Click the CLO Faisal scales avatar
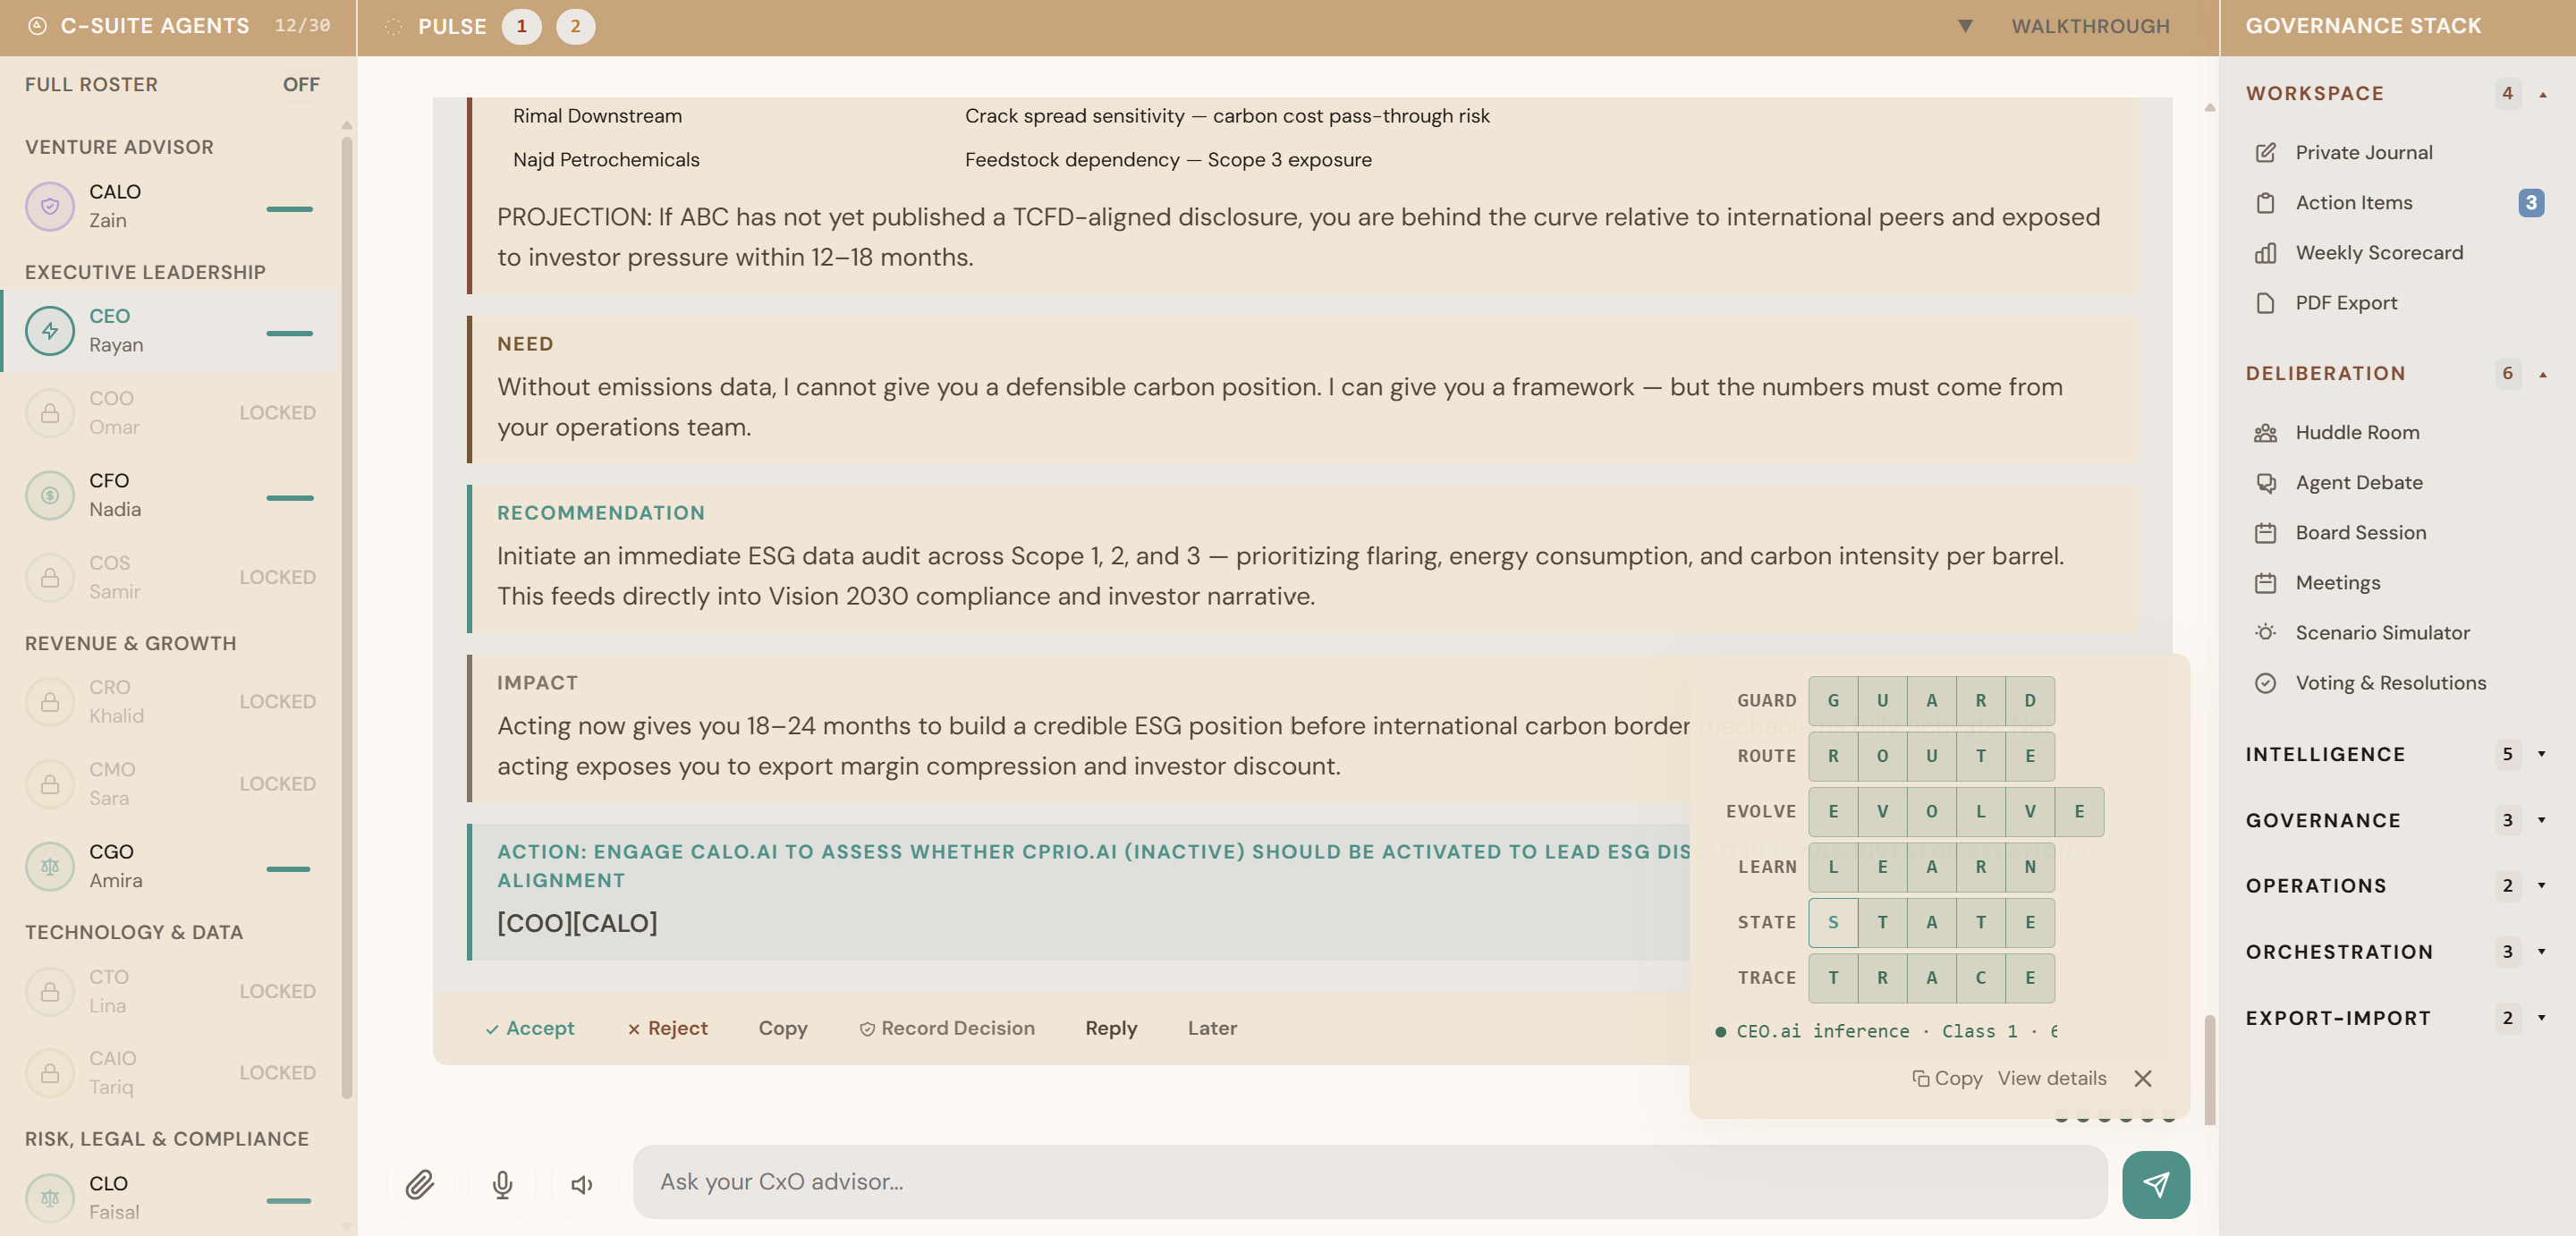 (50, 1197)
